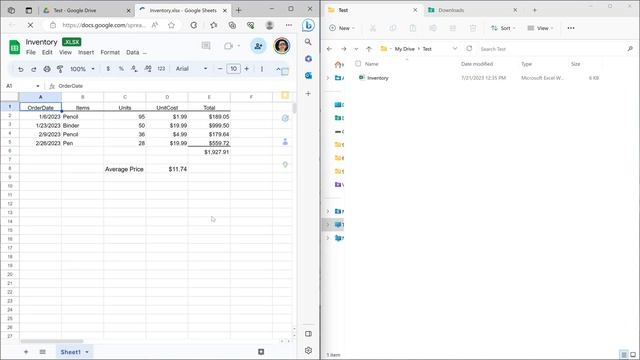The width and height of the screenshot is (640, 360).
Task: Activate the paint format tool
Action: pos(60,69)
